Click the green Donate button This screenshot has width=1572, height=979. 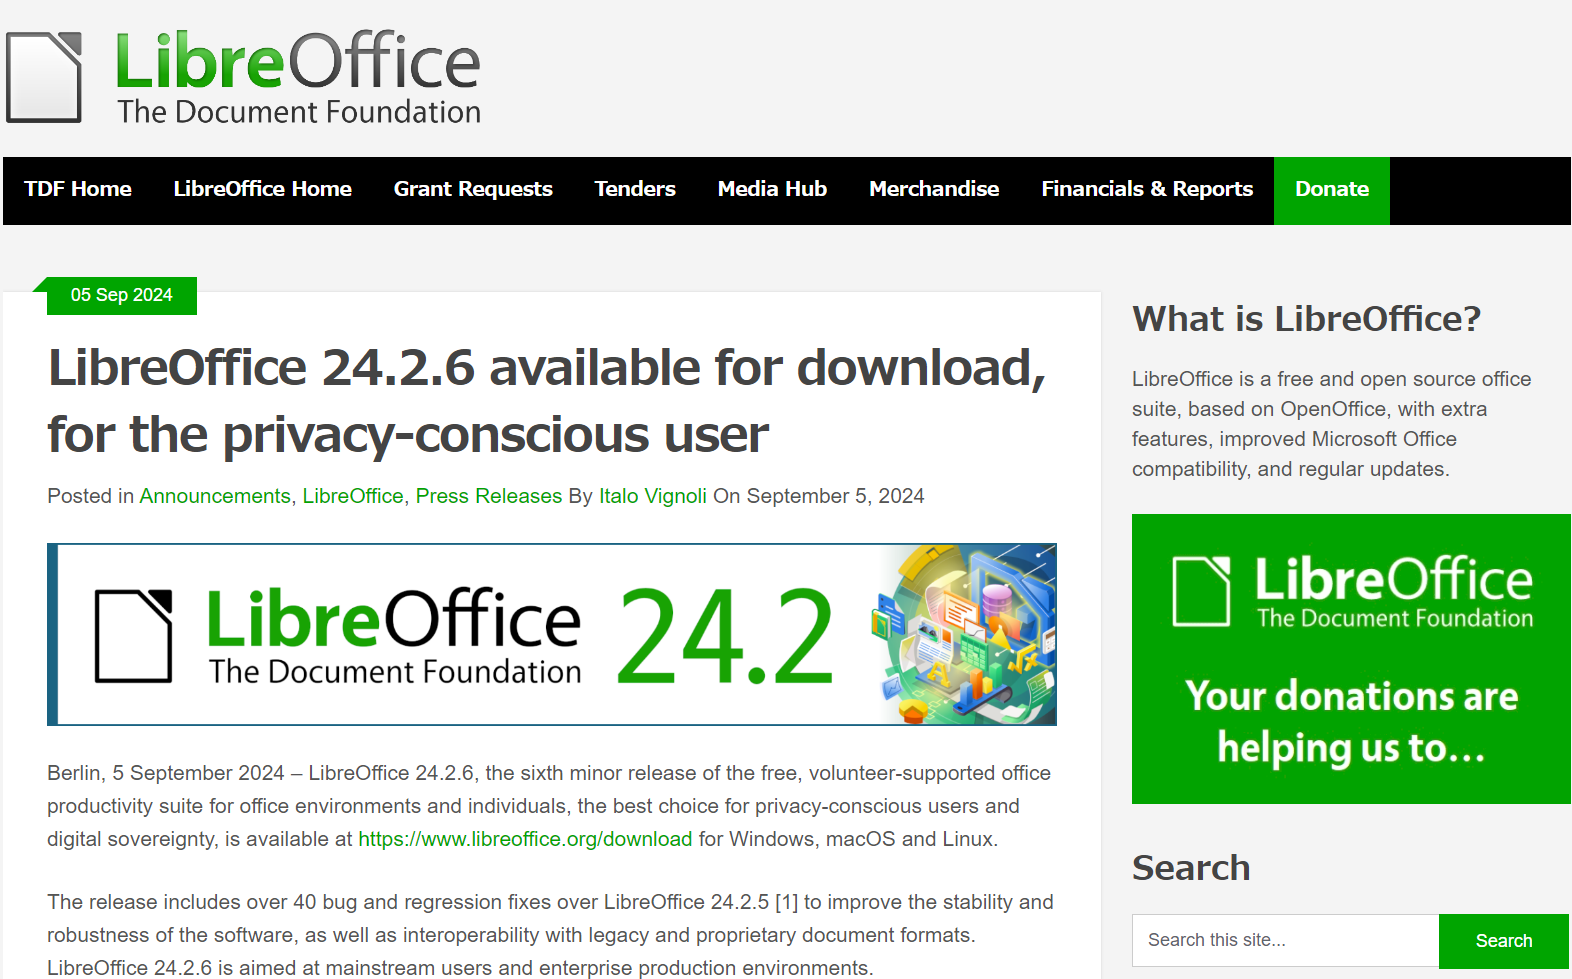[x=1332, y=190]
